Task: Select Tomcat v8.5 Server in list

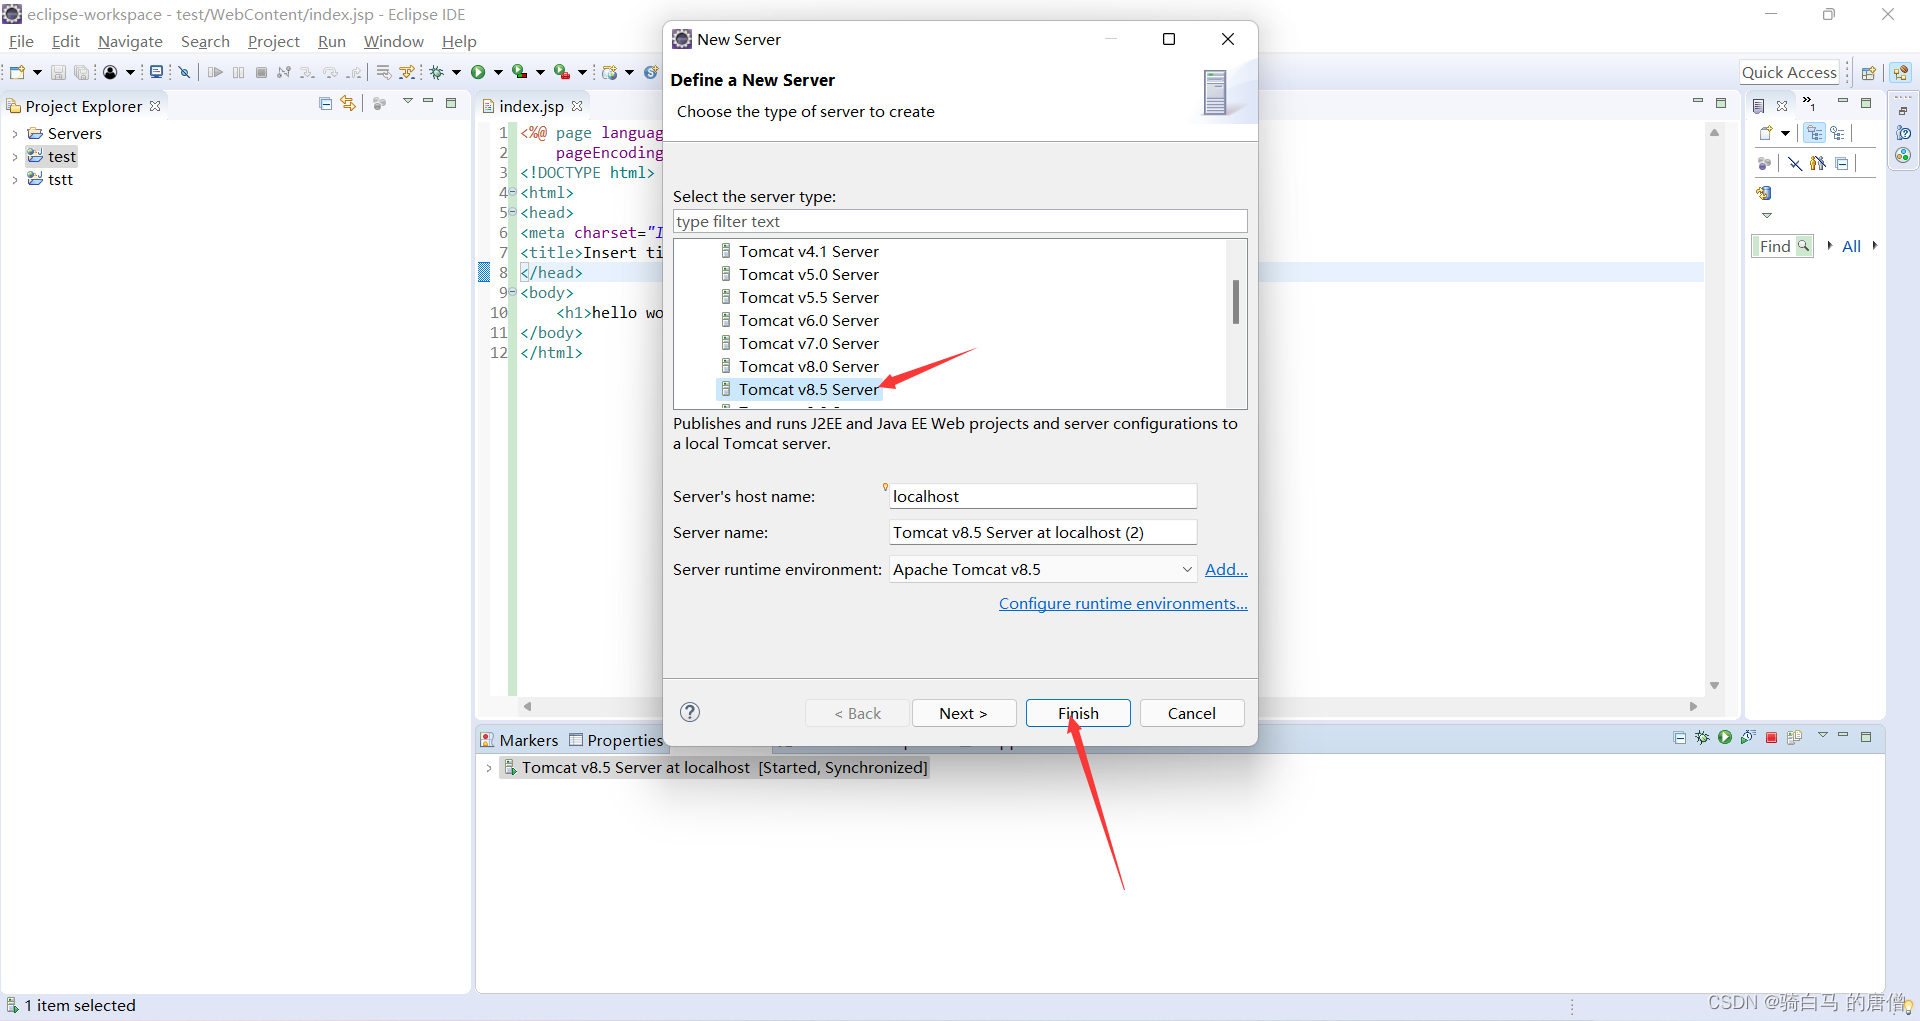Action: (808, 390)
